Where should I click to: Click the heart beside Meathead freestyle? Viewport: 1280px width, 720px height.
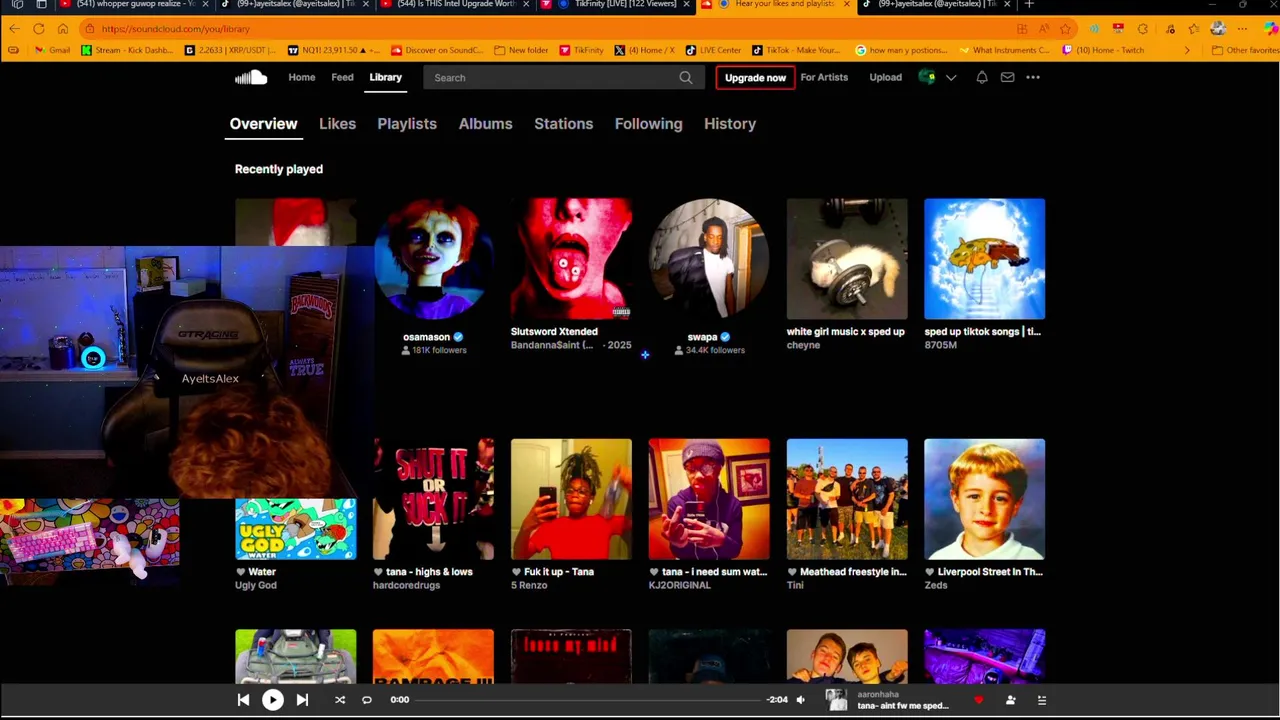[x=792, y=572]
